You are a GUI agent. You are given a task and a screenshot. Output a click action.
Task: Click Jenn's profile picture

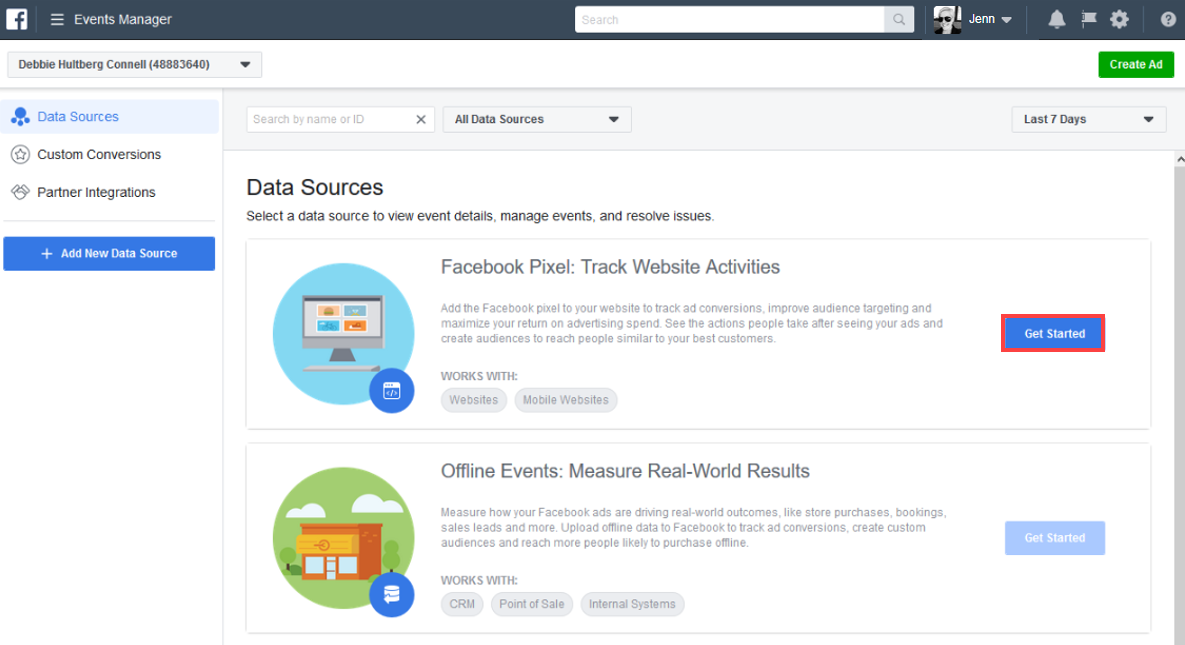pyautogui.click(x=947, y=20)
